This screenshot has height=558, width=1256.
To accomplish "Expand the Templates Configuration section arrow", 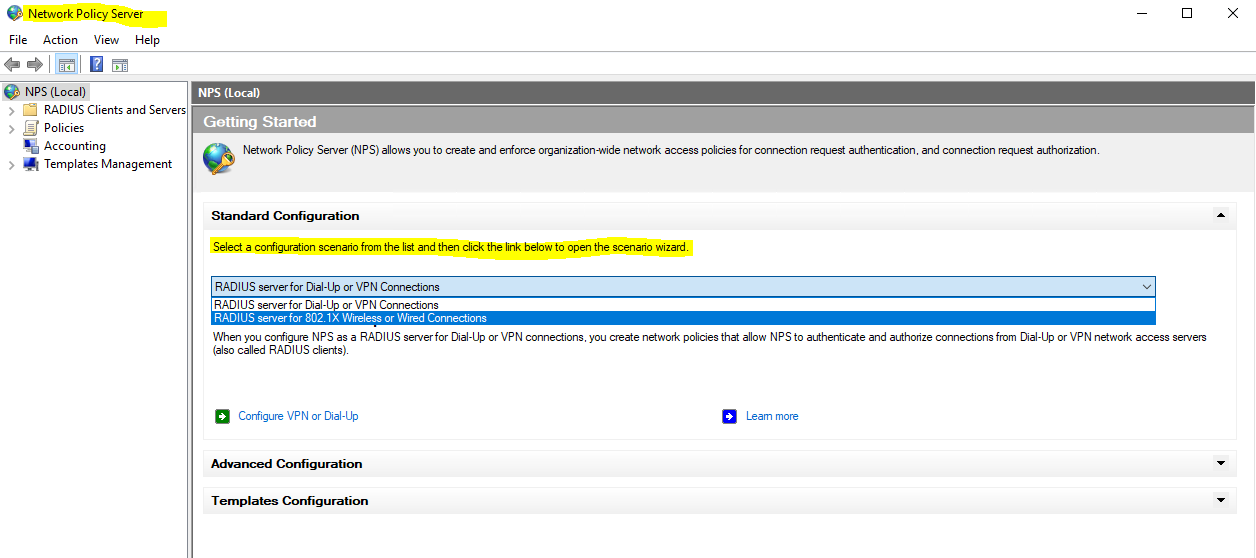I will [x=1220, y=500].
